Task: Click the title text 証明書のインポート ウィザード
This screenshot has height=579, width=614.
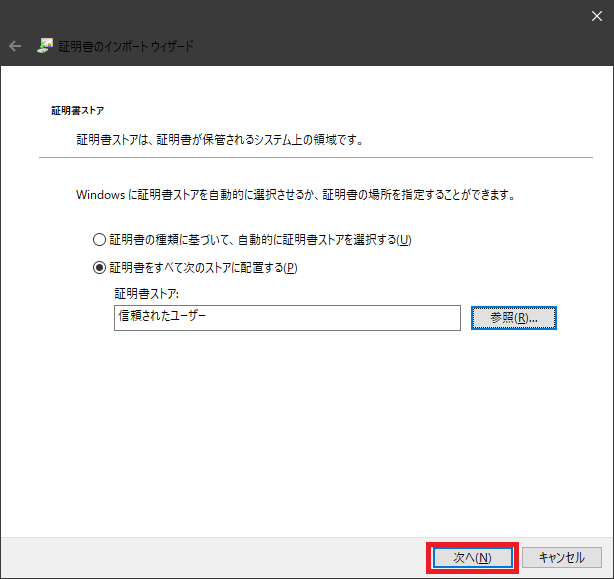Action: click(126, 46)
